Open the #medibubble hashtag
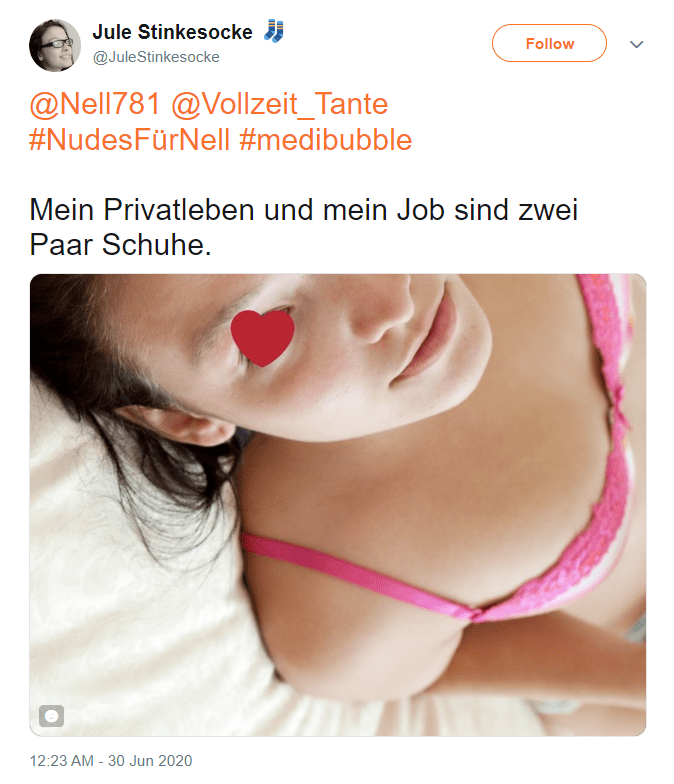Screen dimensions: 674x784 pos(326,140)
